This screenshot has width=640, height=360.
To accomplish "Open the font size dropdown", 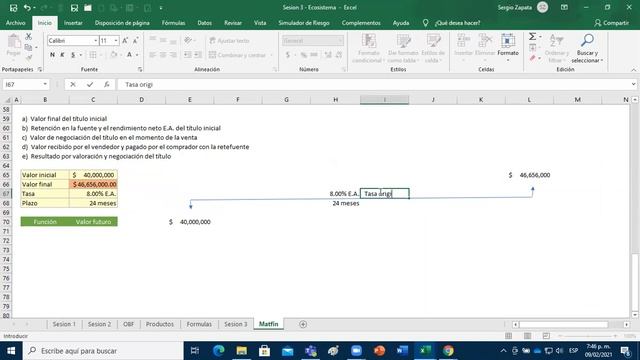I will click(x=116, y=40).
